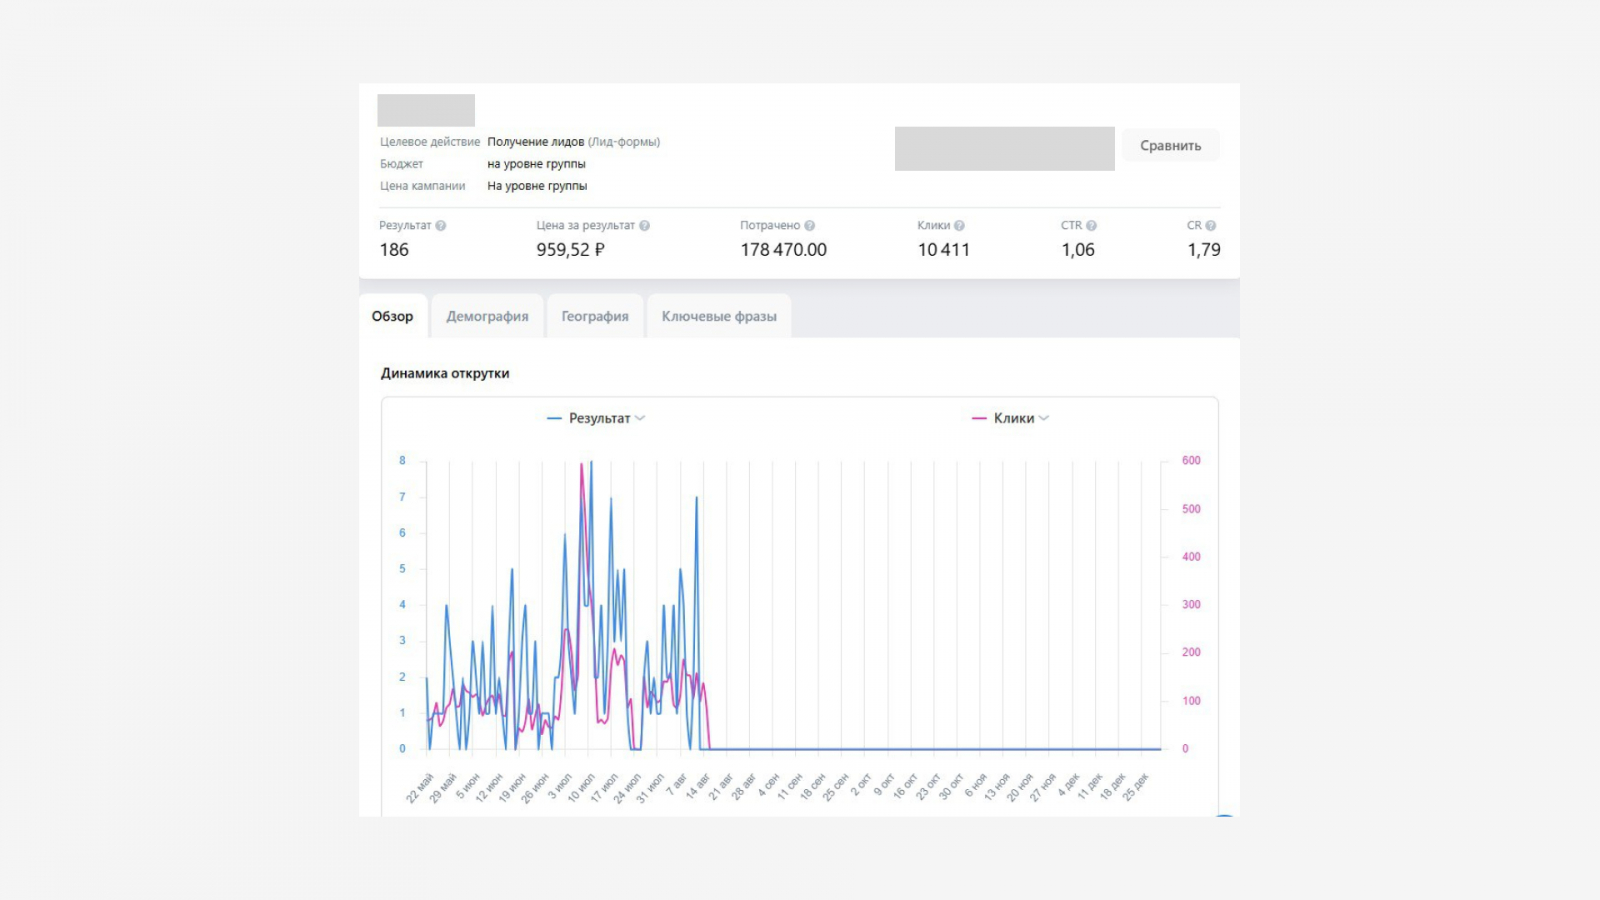
Task: Click the blue Результат legend line
Action: [x=554, y=418]
